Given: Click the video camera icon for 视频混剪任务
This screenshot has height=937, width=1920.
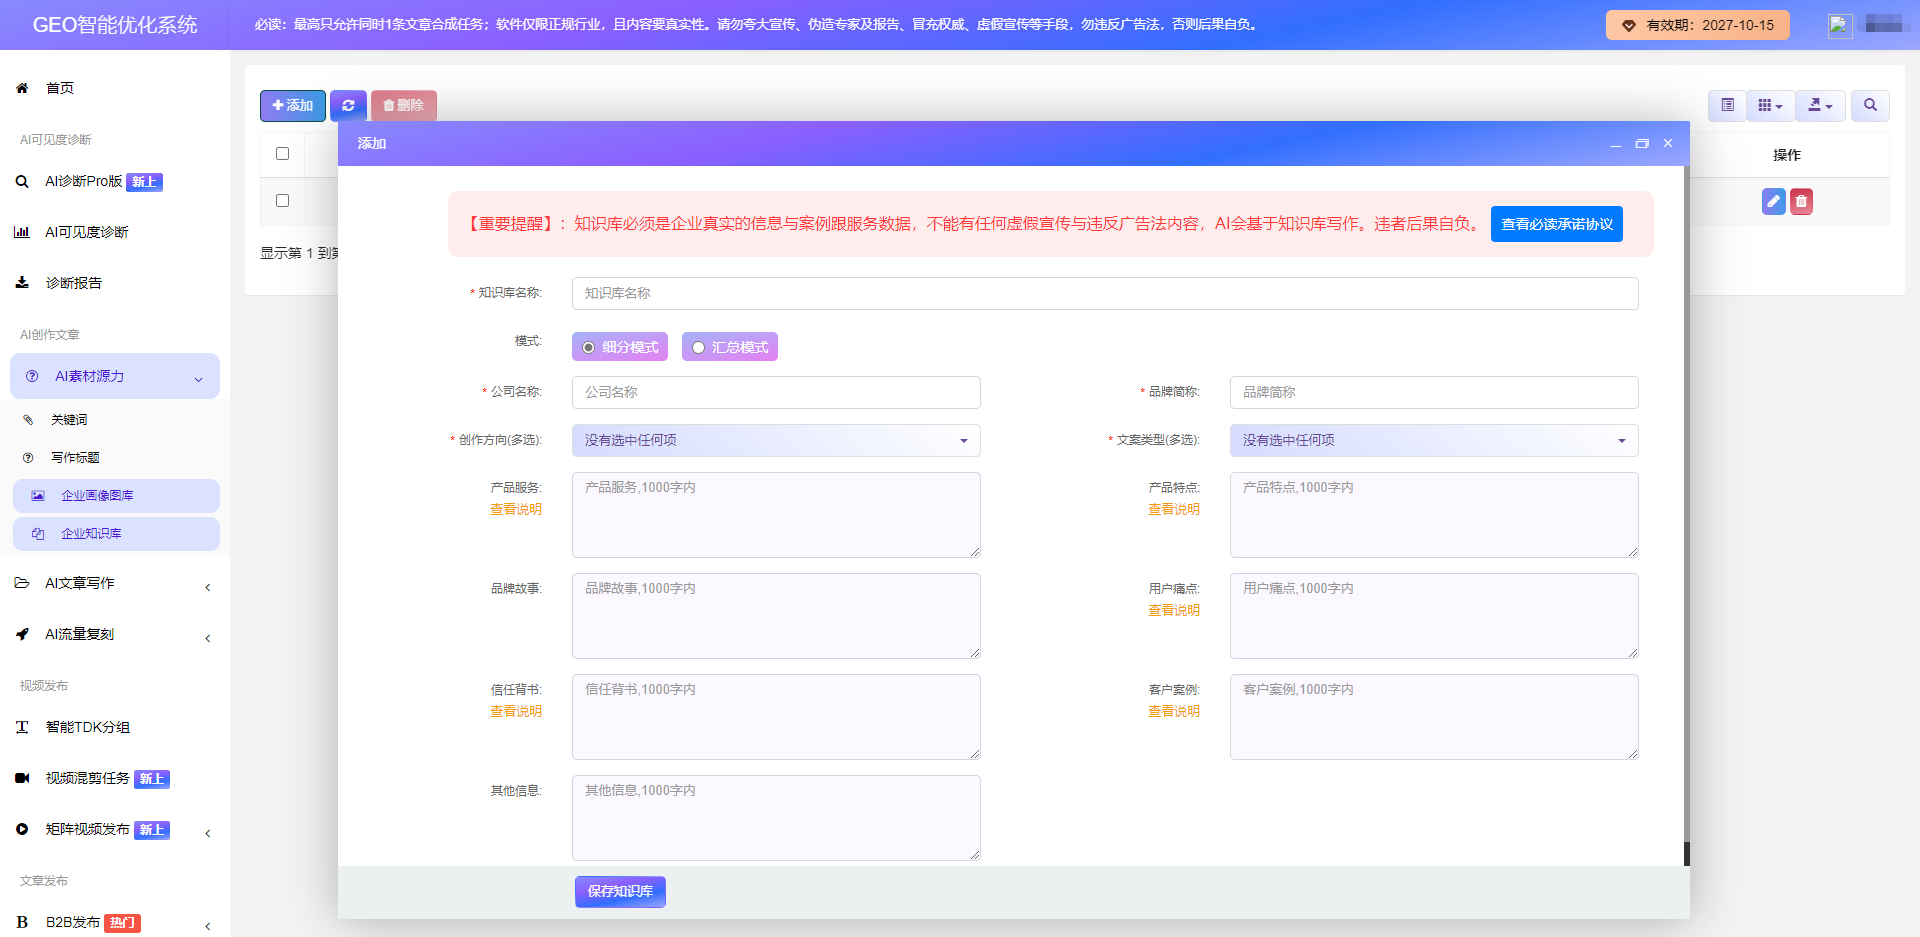Looking at the screenshot, I should (22, 778).
